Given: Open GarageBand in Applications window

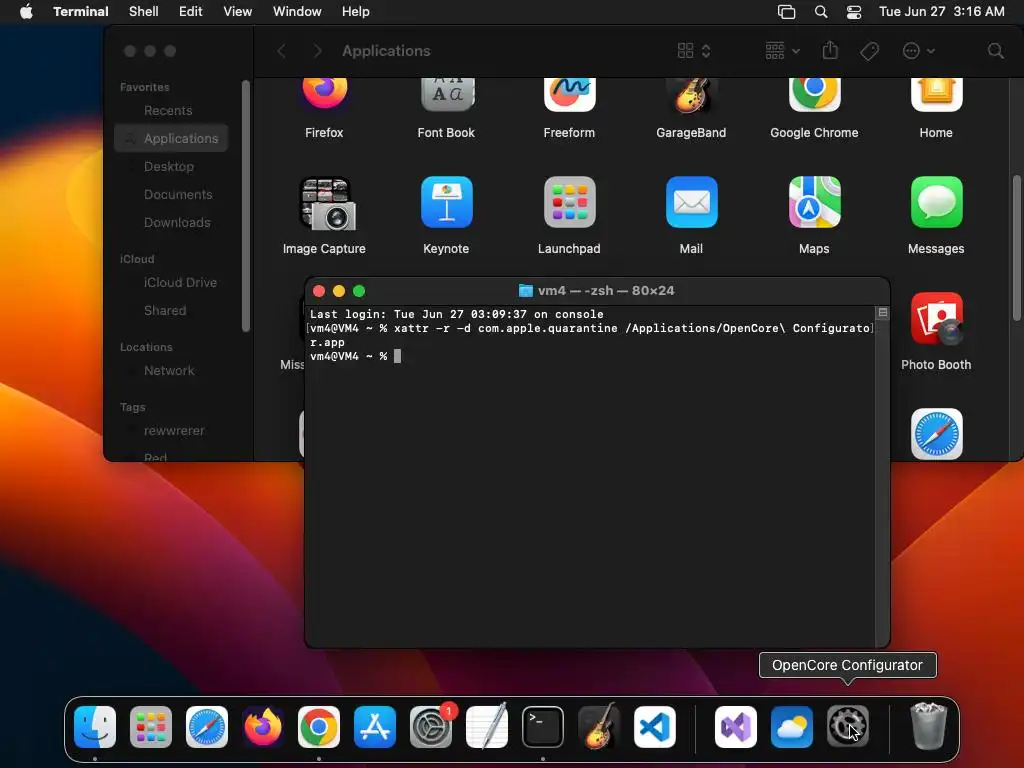Looking at the screenshot, I should (x=692, y=98).
